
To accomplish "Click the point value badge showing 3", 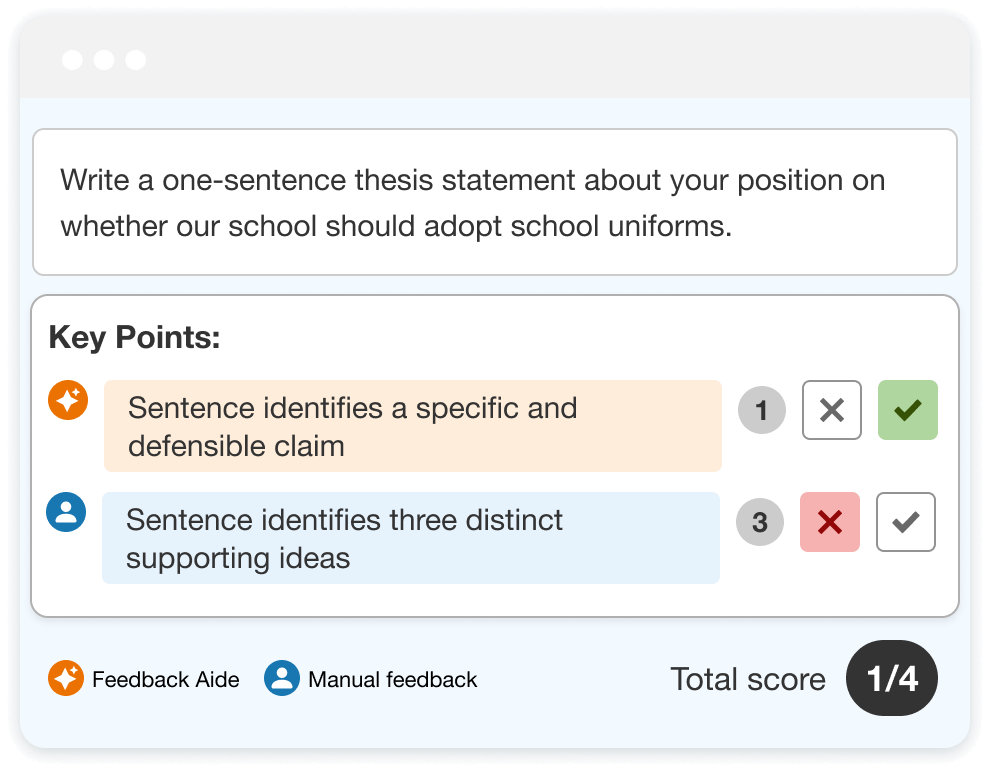I will [x=760, y=522].
